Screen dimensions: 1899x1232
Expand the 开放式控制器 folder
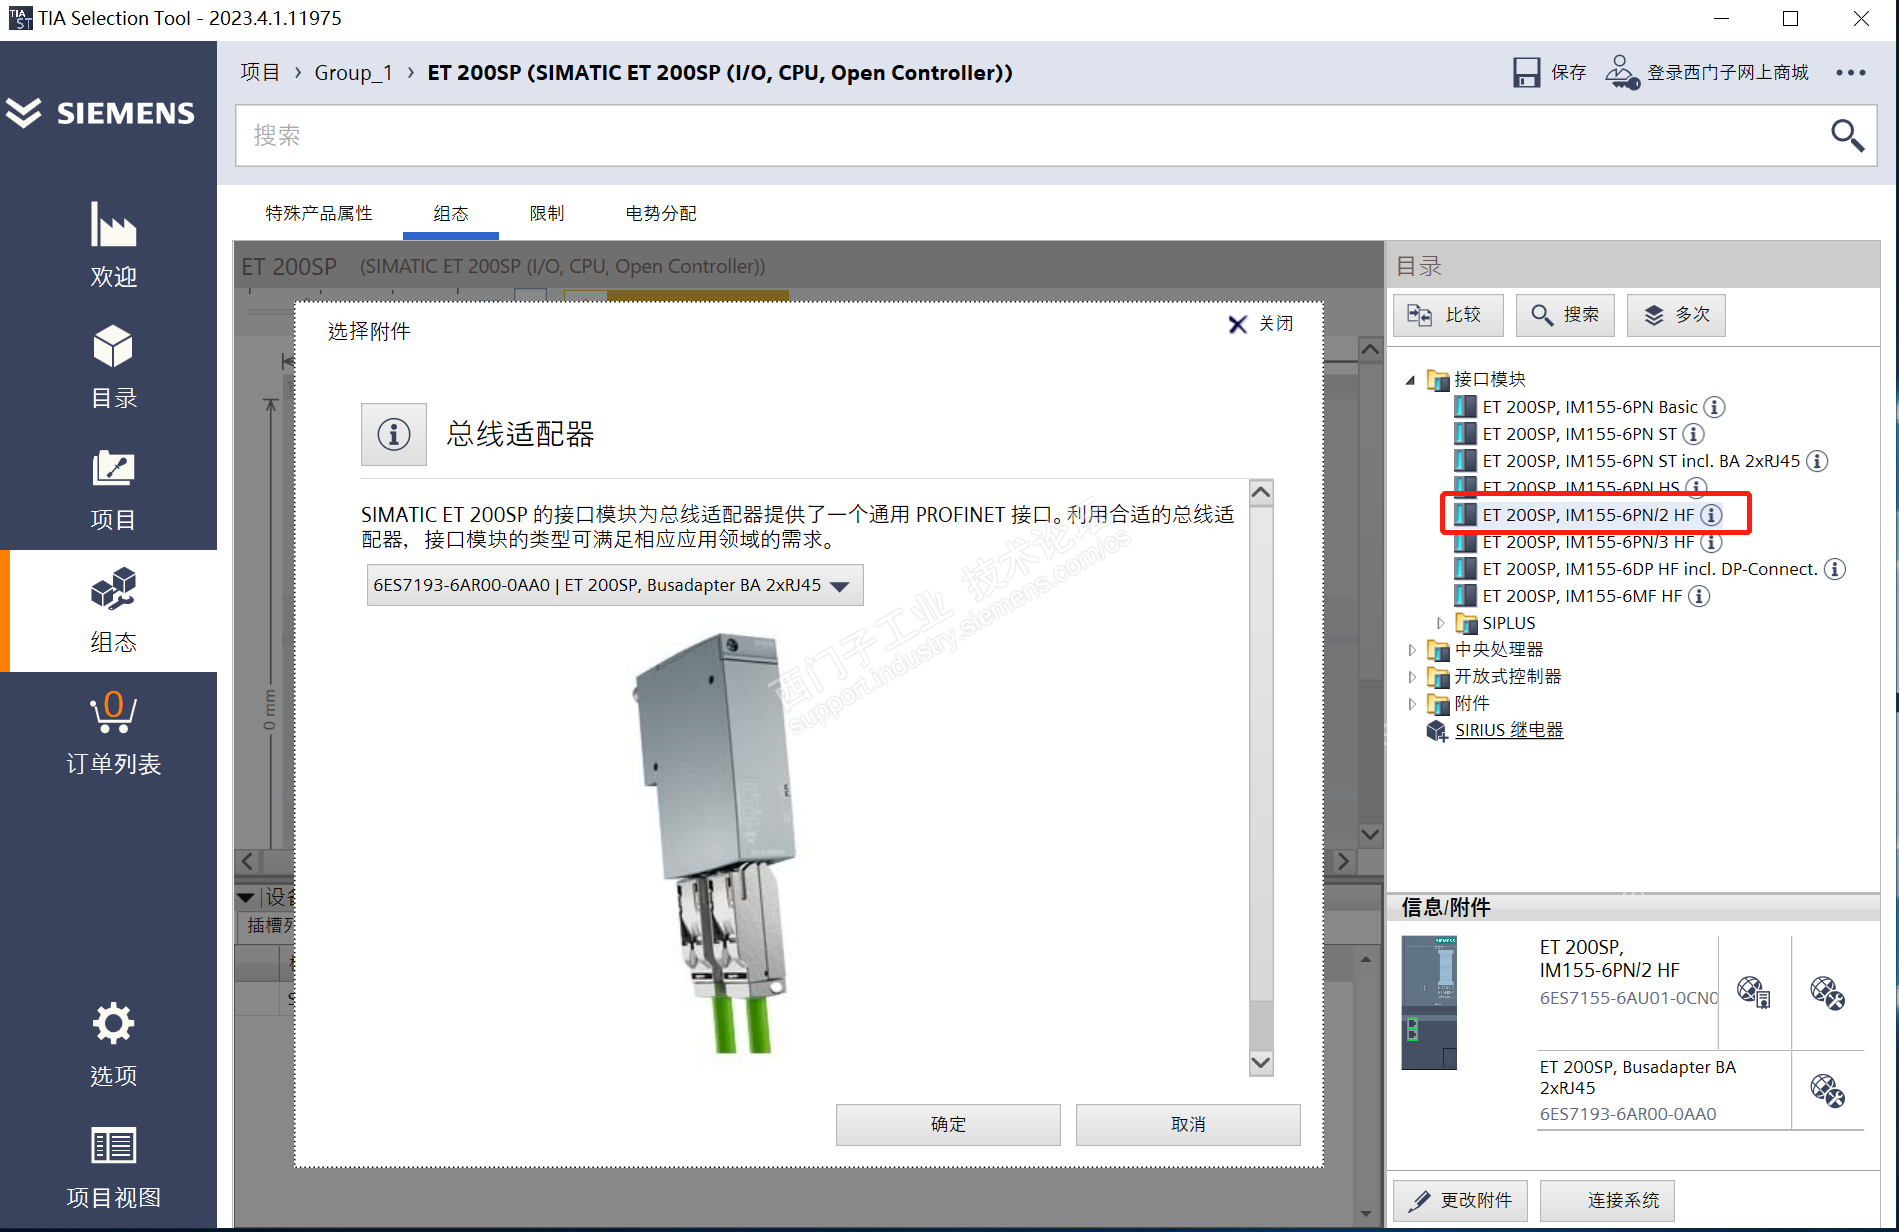coord(1411,677)
